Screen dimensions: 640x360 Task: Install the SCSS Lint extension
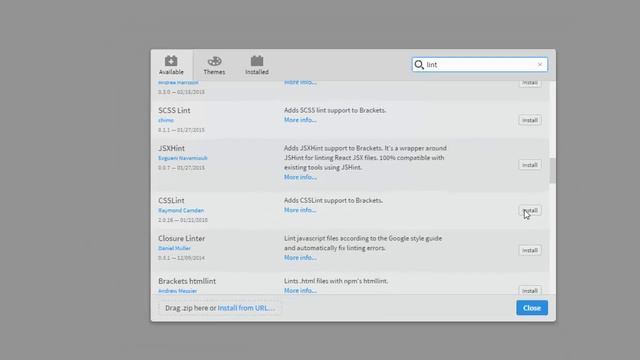pos(530,120)
